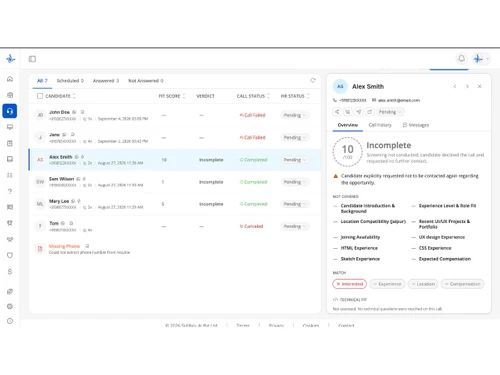Switch to the Answered 3 tab
Image resolution: width=500 pixels, height=375 pixels.
[x=106, y=81]
